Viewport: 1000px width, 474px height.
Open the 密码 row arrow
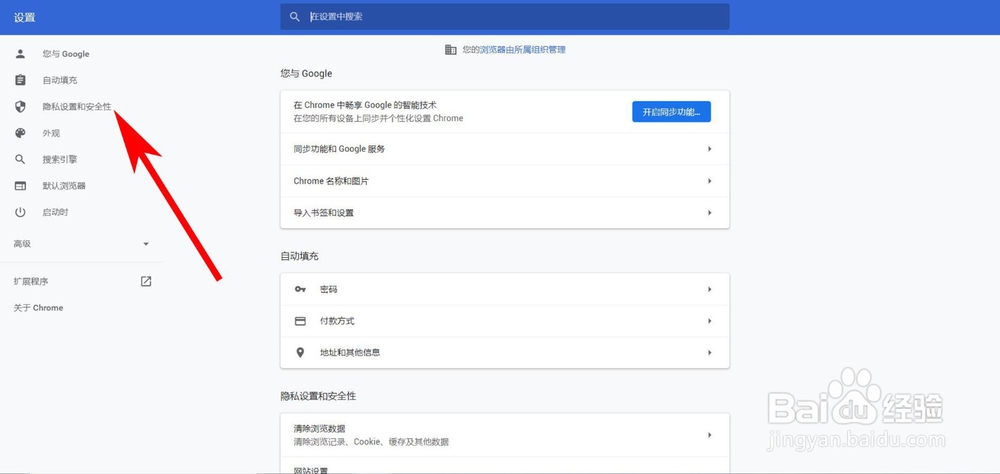tap(710, 289)
